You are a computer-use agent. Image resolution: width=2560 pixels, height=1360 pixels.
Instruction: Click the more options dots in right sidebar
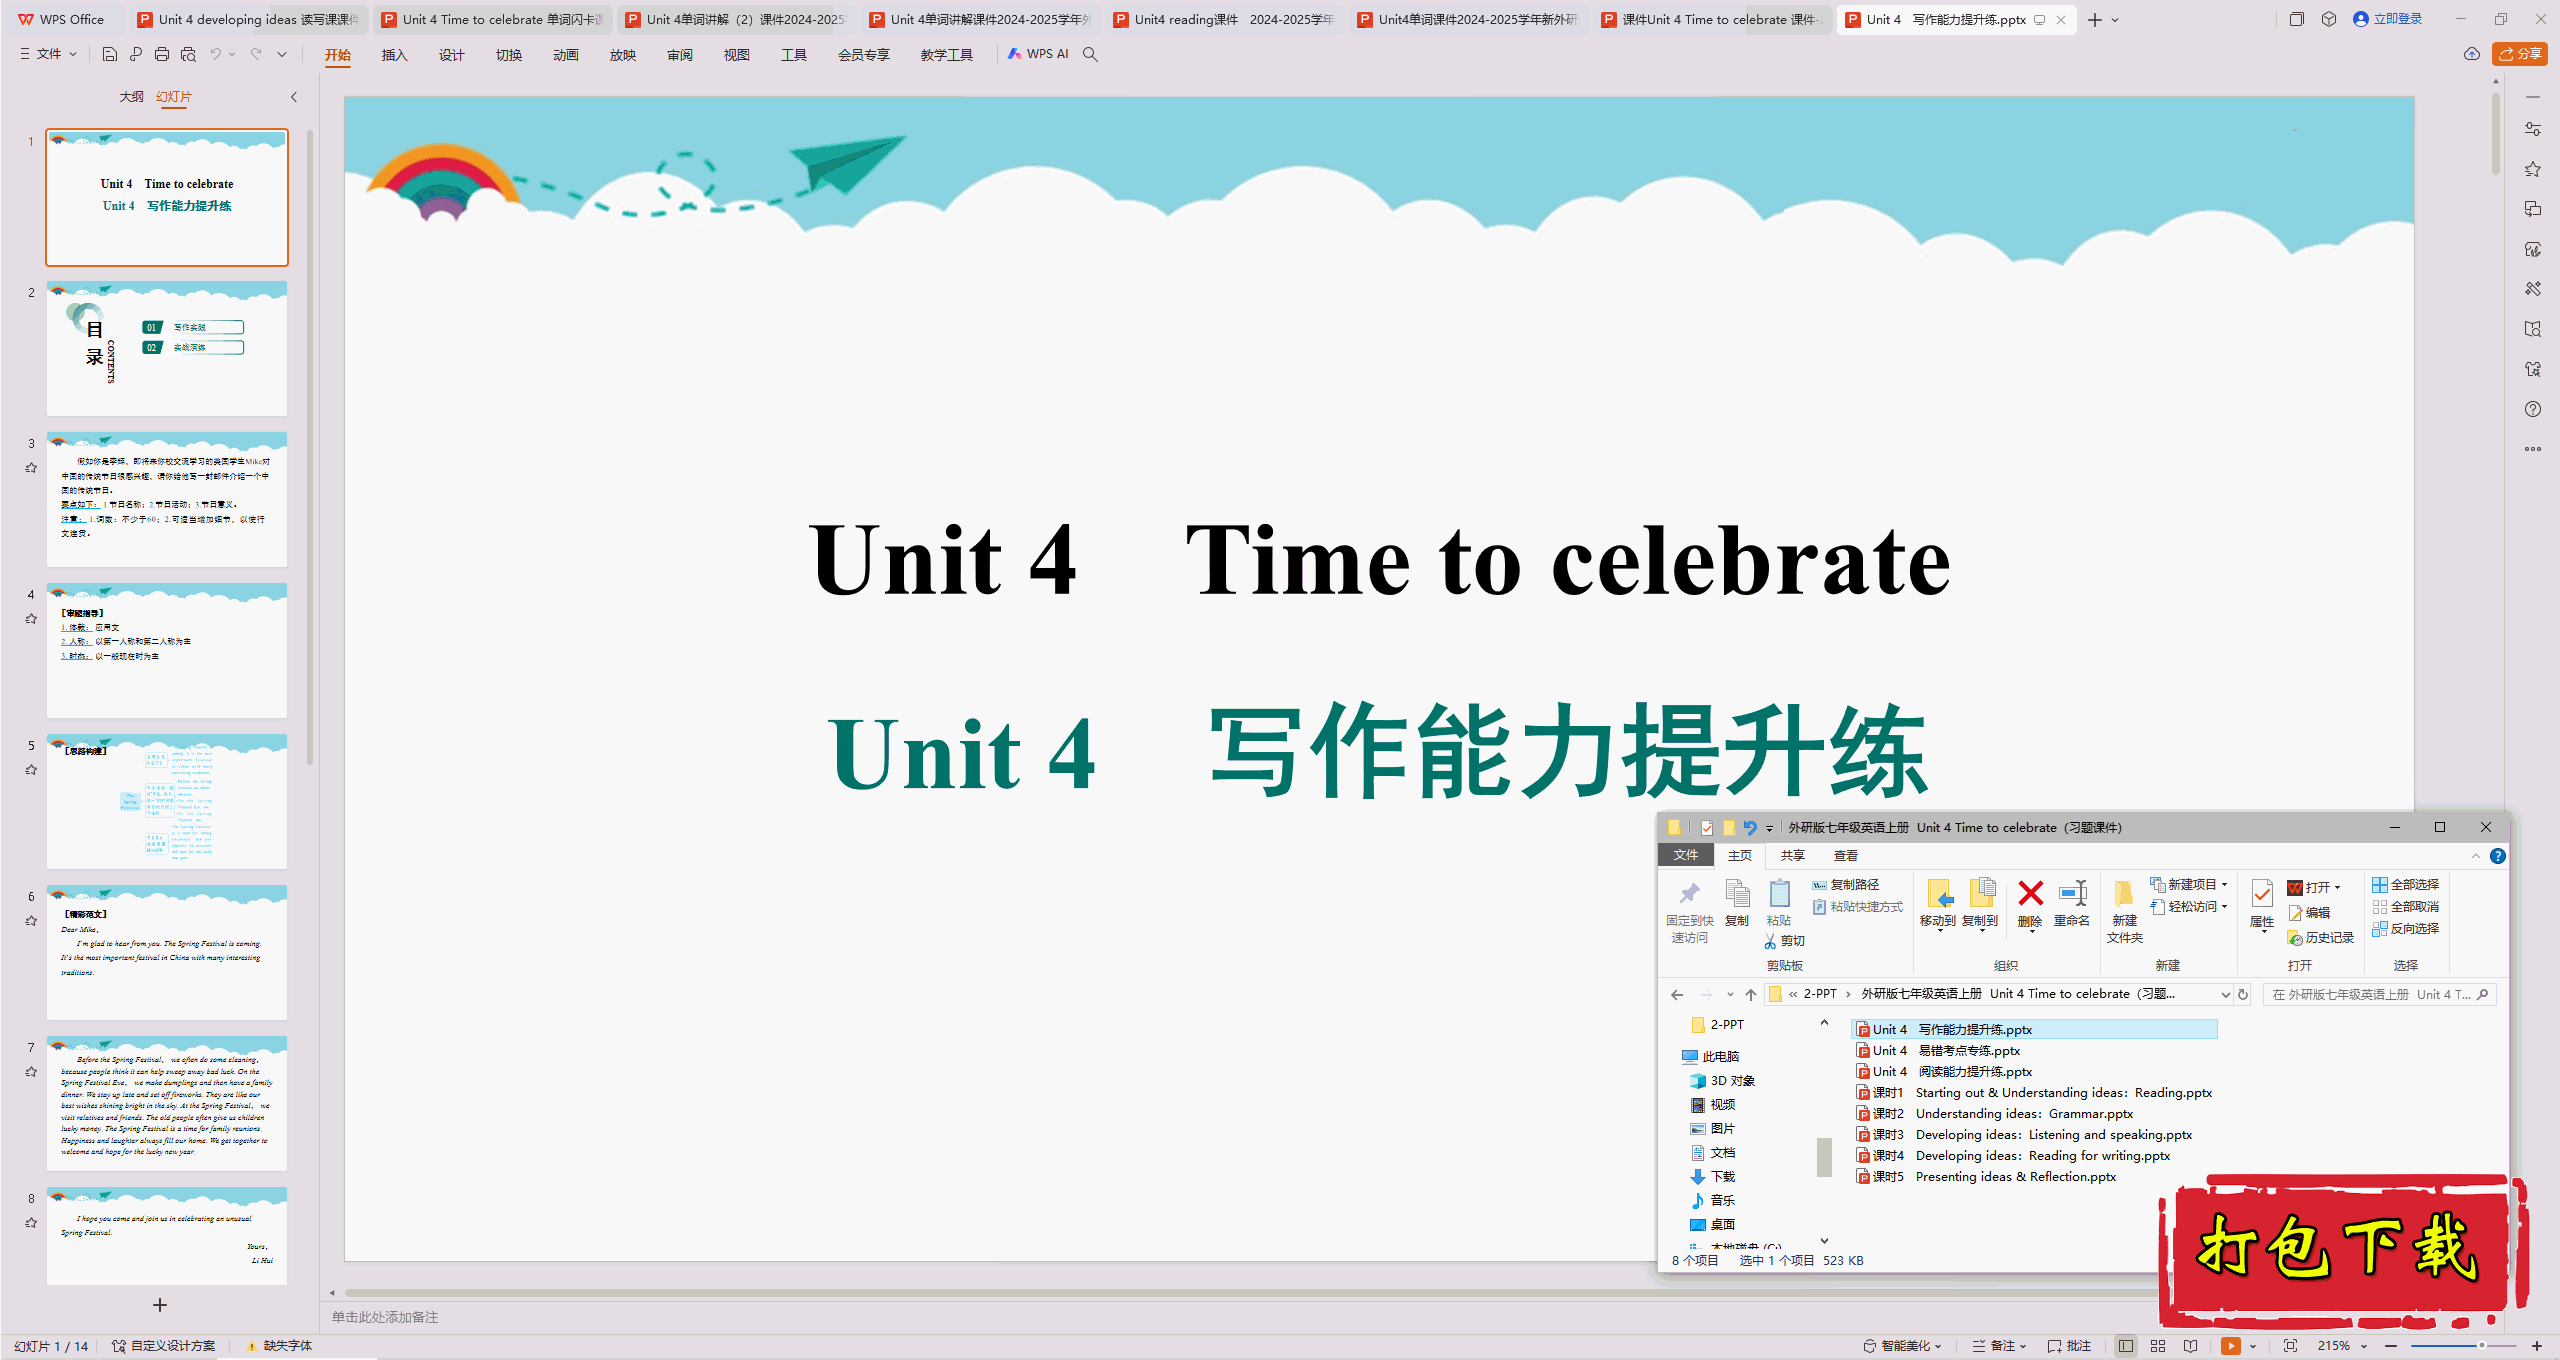click(x=2533, y=449)
